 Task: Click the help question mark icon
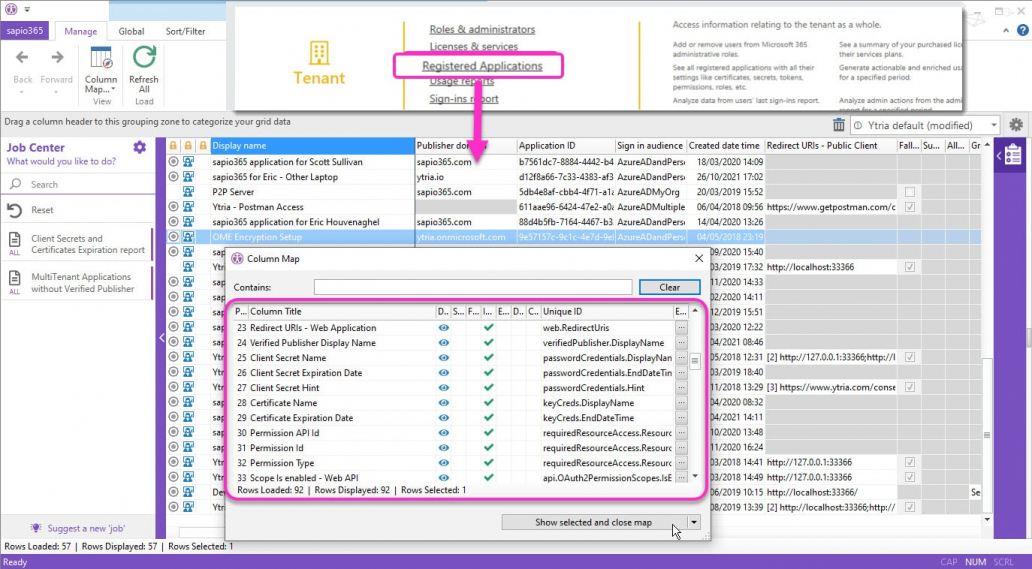[1022, 30]
